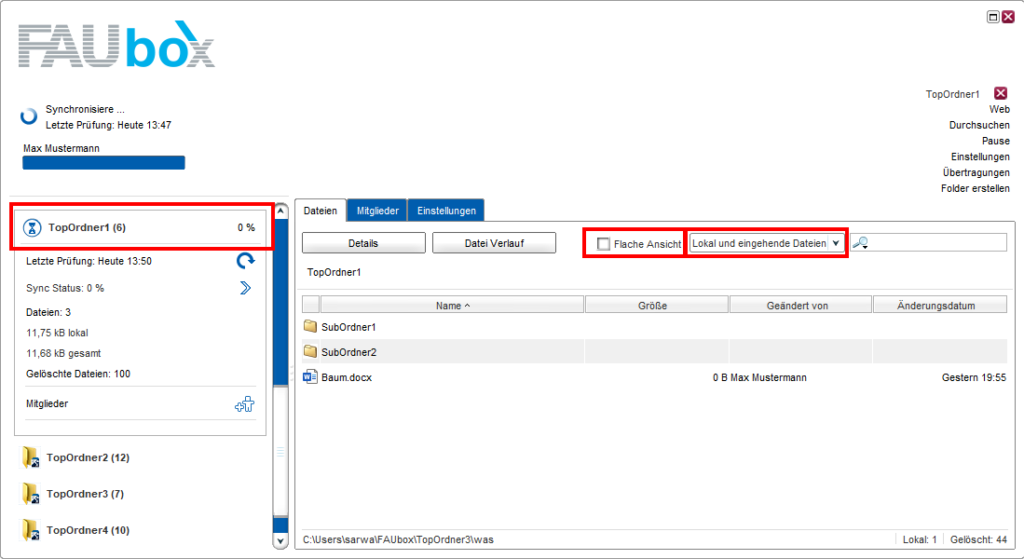Click the refresh icon beside Letzte Prüfung
Viewport: 1024px width, 559px height.
pos(245,261)
